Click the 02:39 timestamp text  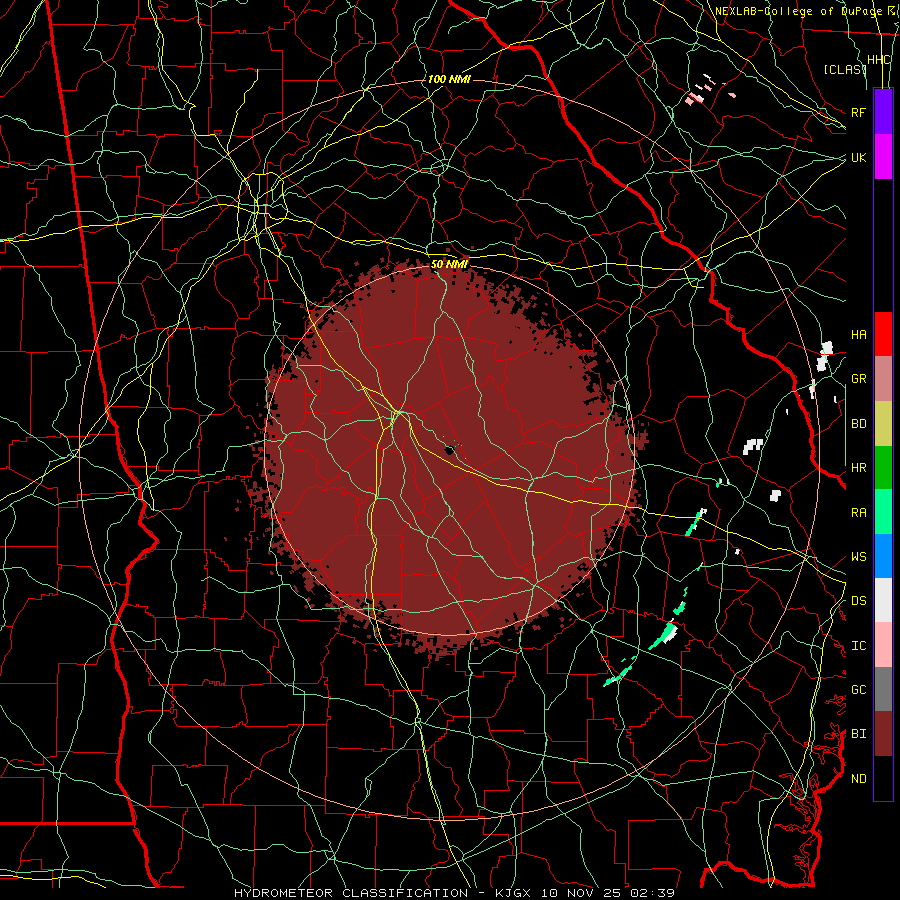tap(653, 893)
